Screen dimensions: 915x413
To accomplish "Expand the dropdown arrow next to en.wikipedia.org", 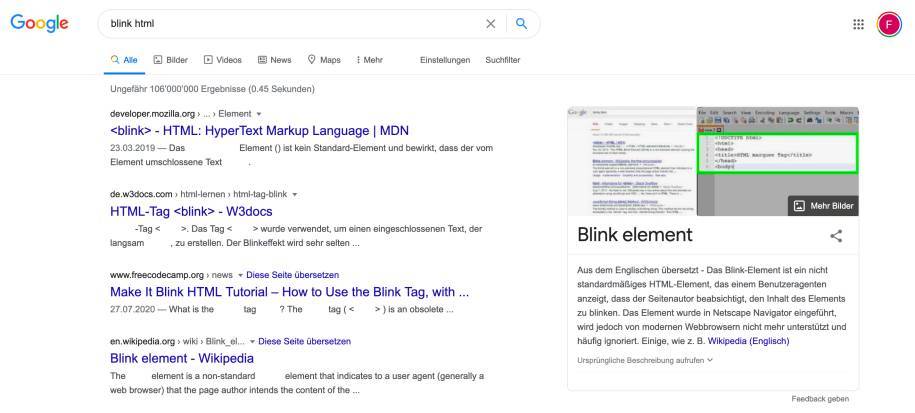I will click(252, 341).
